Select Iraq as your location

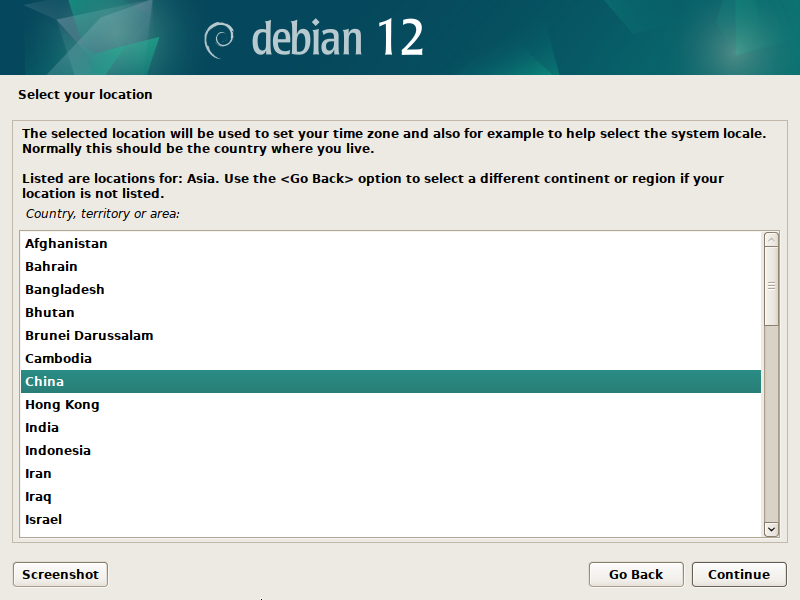click(x=38, y=496)
